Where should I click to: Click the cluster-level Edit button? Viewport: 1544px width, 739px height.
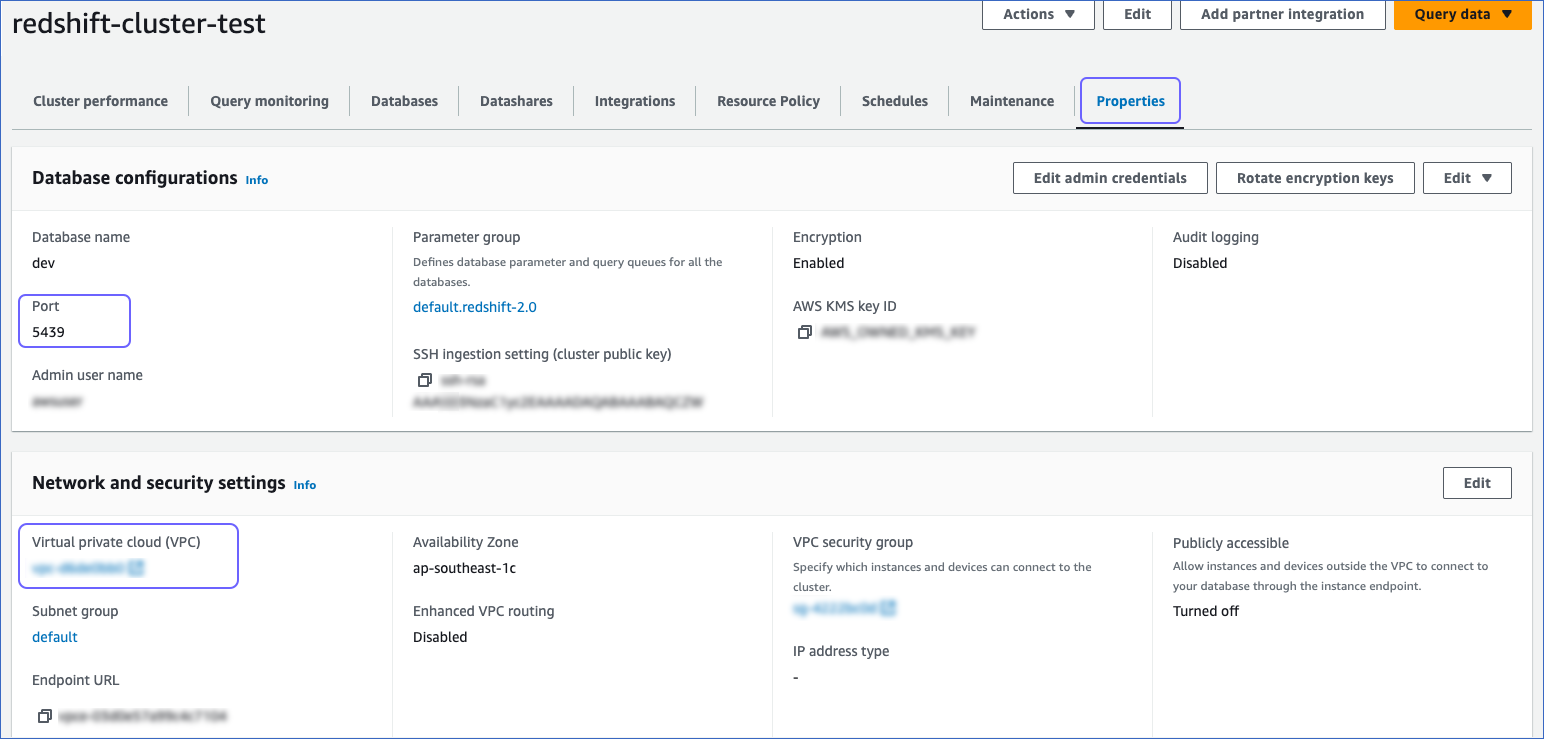point(1137,14)
